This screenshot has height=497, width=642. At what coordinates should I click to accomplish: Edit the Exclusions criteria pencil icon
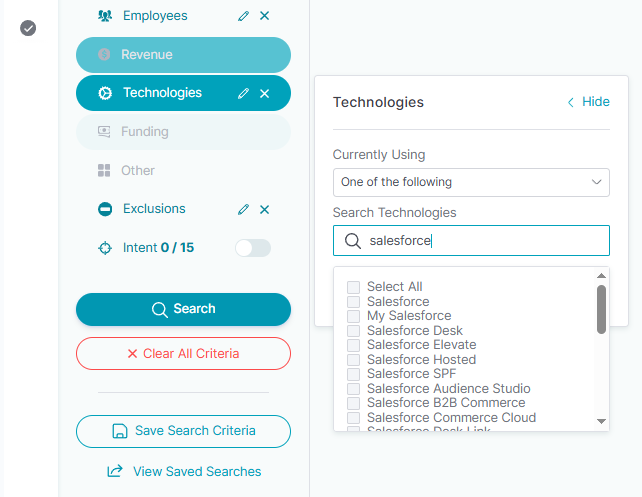point(243,209)
